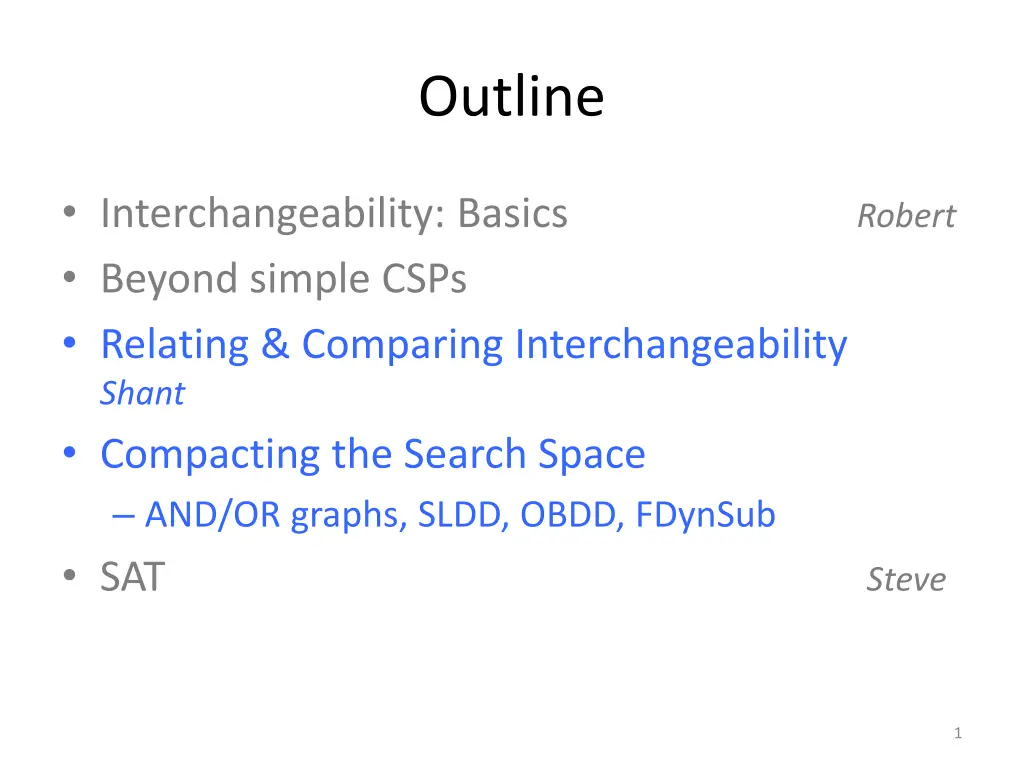Open the "Compacting the Search Space" heading
This screenshot has width=1024, height=768.
pyautogui.click(x=372, y=455)
